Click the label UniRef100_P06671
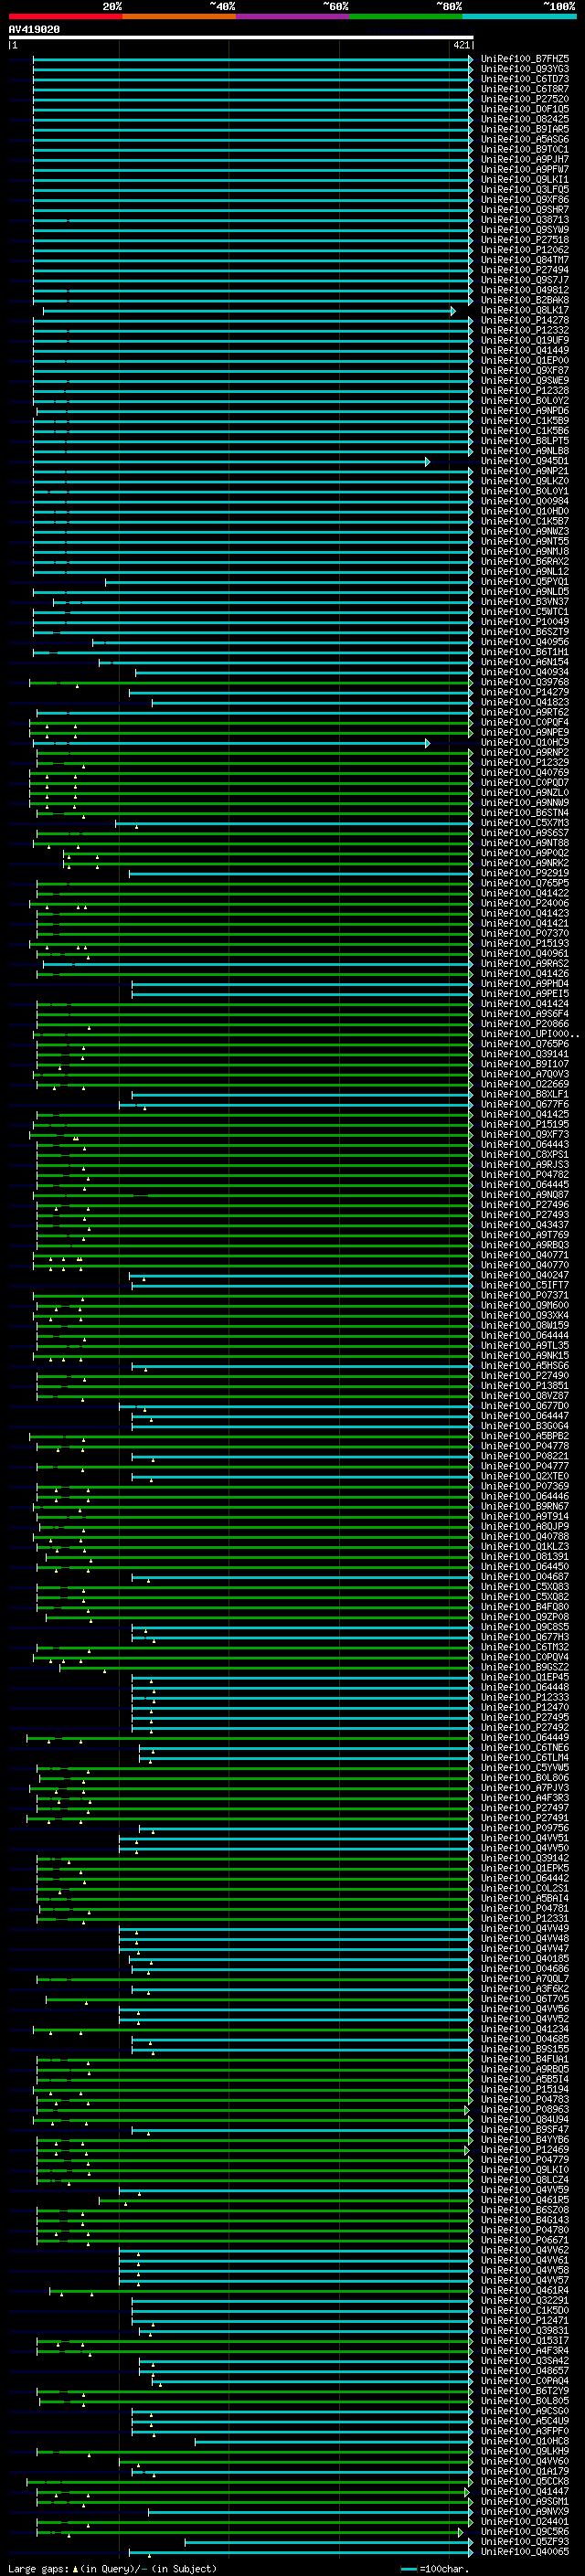The image size is (585, 2576). [525, 2240]
